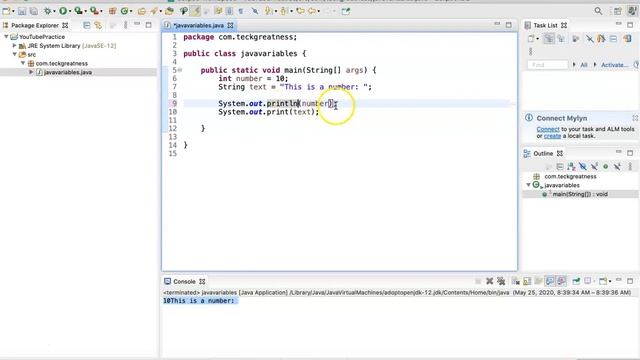Select javavariables.java in Package Explorer

[x=67, y=72]
